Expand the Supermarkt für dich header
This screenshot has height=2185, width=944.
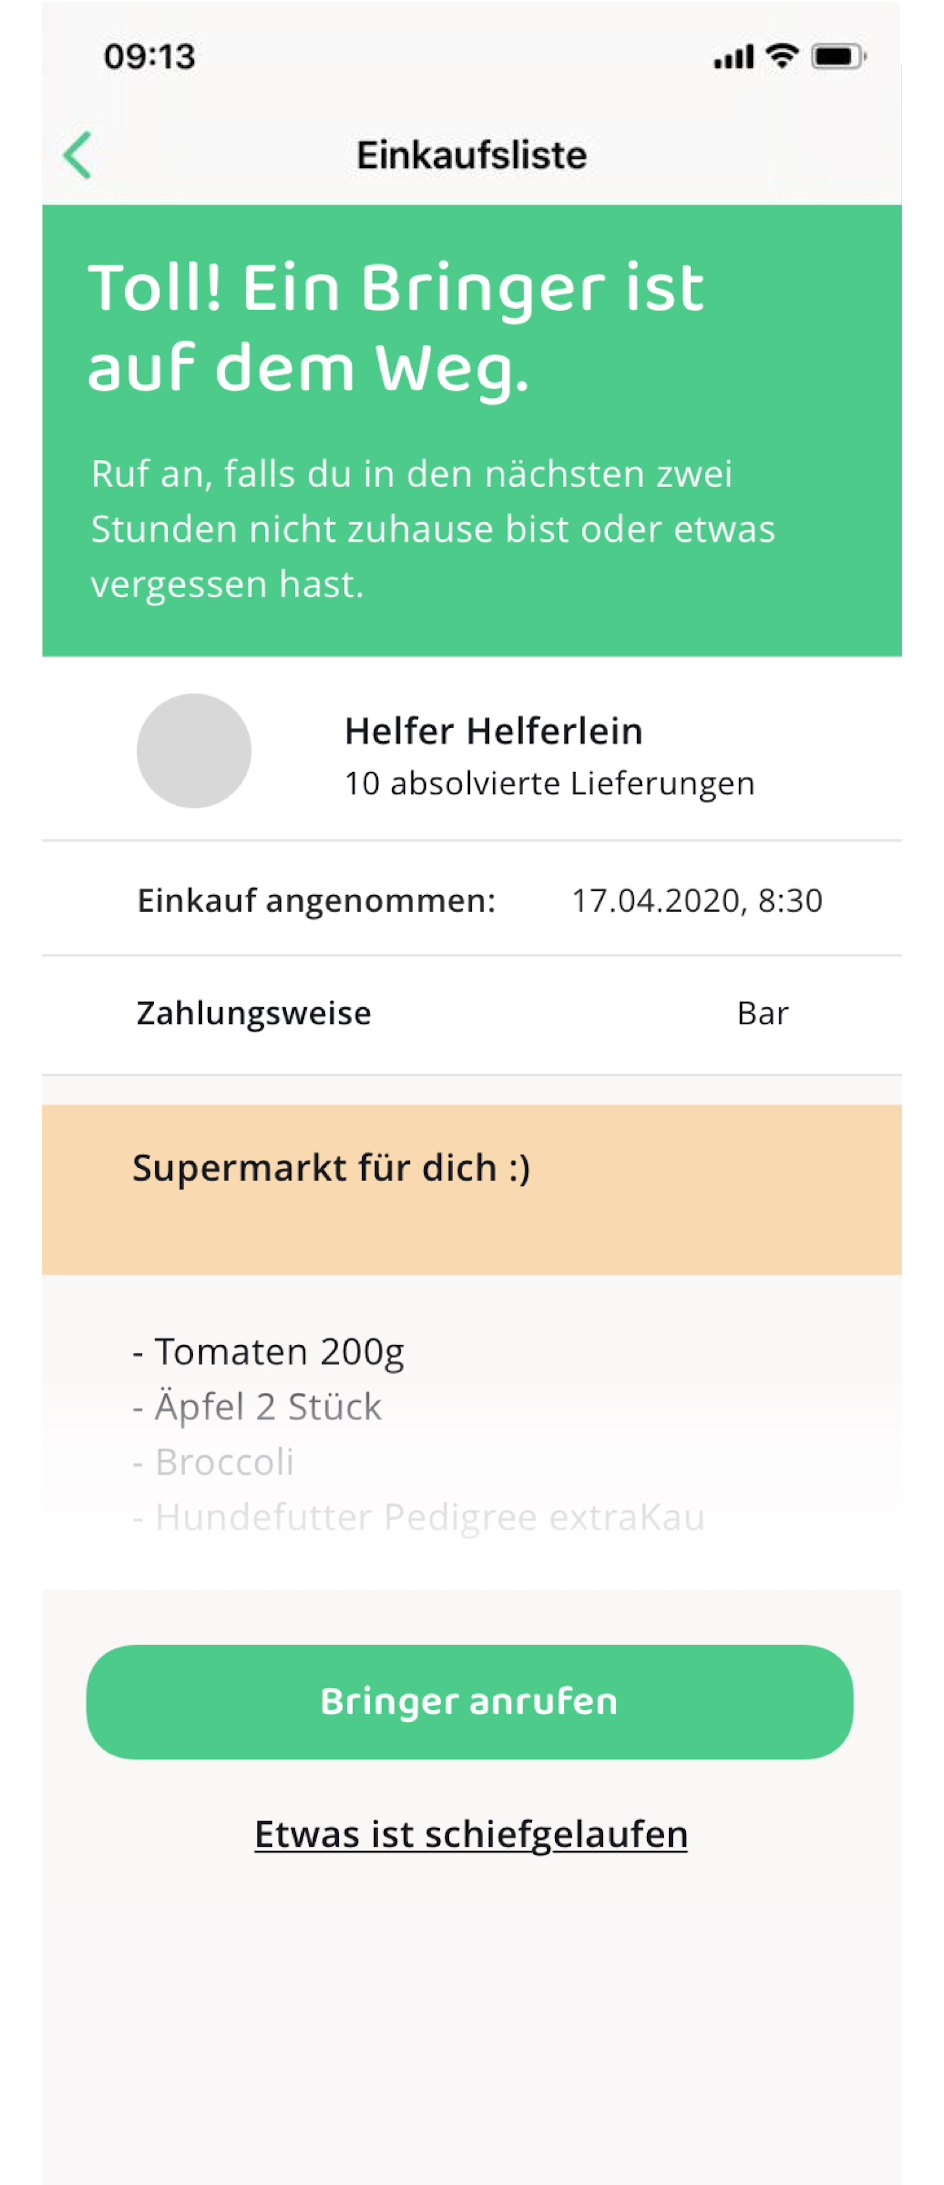pyautogui.click(x=472, y=1189)
